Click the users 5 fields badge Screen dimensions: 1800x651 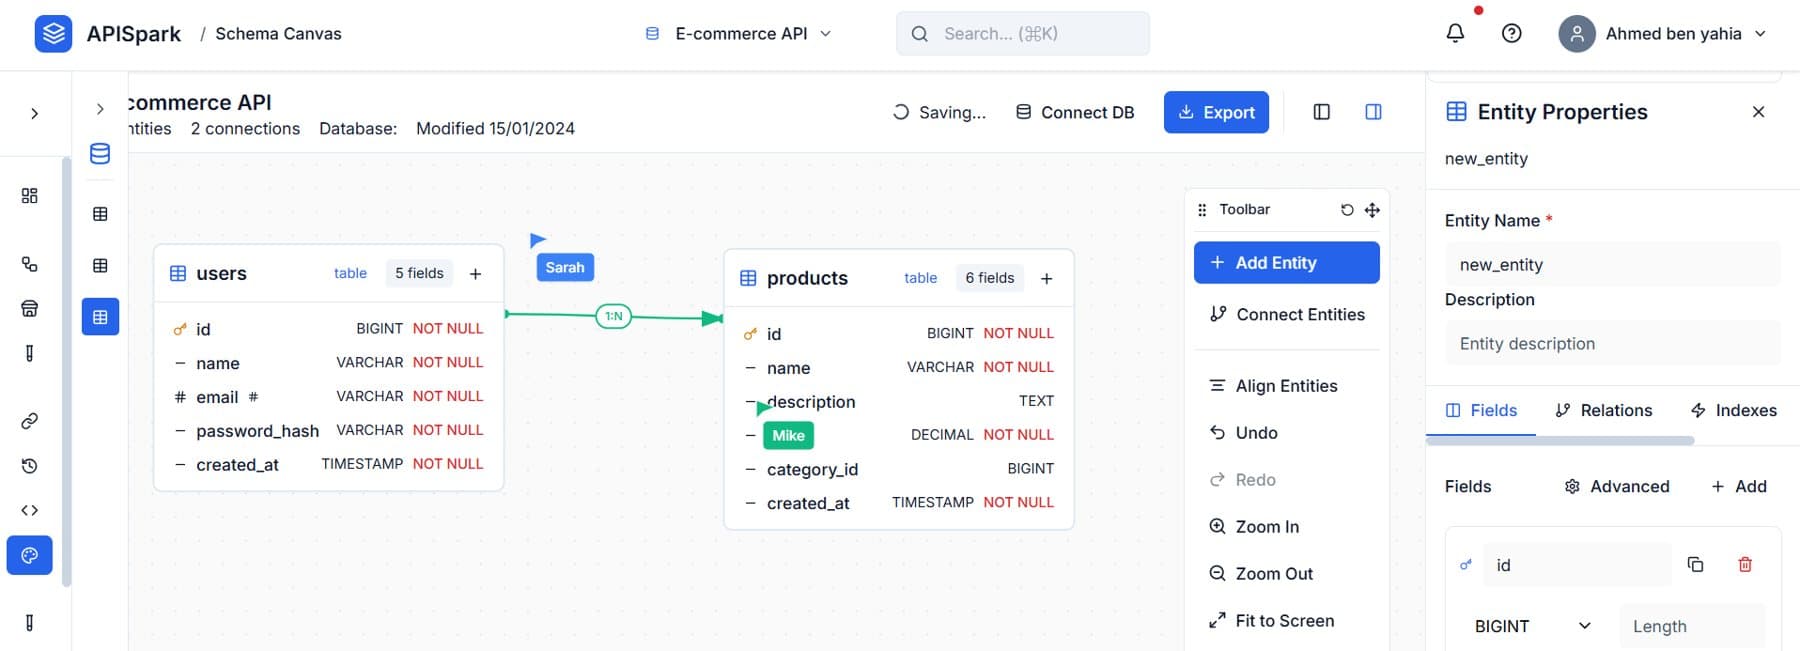pos(419,273)
